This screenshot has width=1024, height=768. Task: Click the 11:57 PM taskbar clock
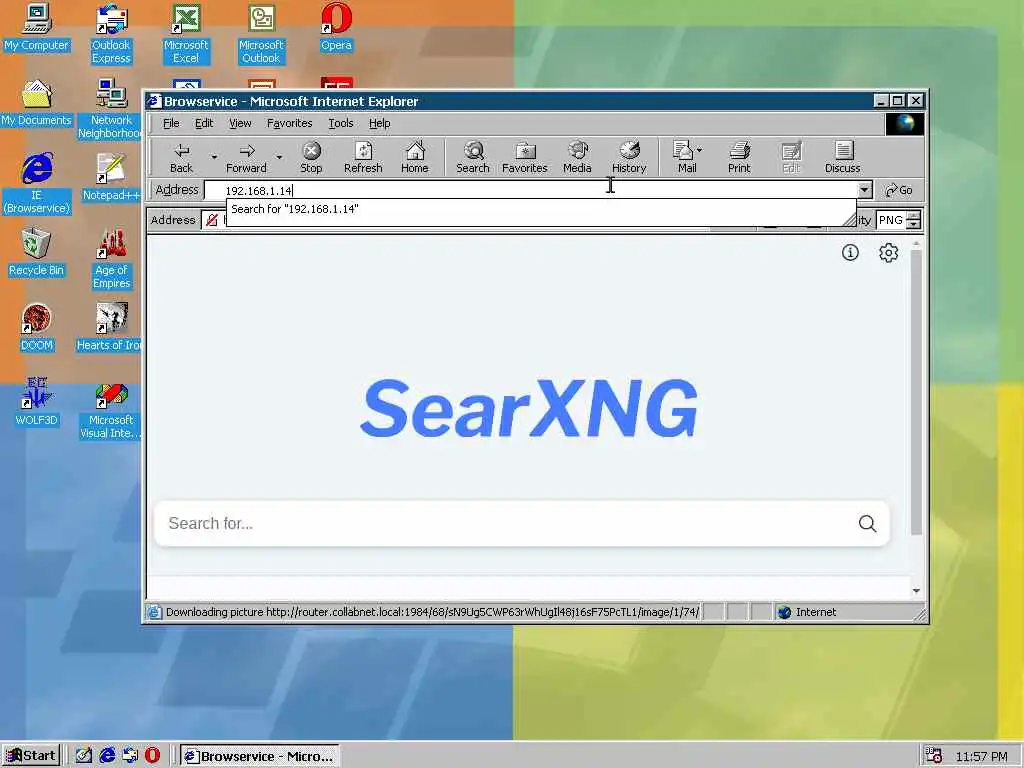(x=982, y=756)
